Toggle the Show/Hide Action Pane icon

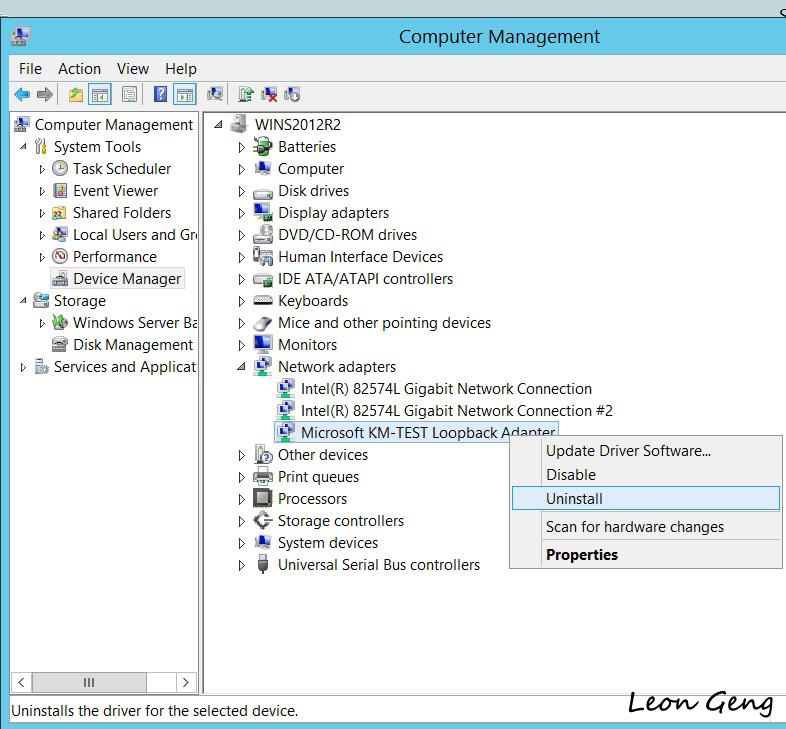pyautogui.click(x=184, y=94)
